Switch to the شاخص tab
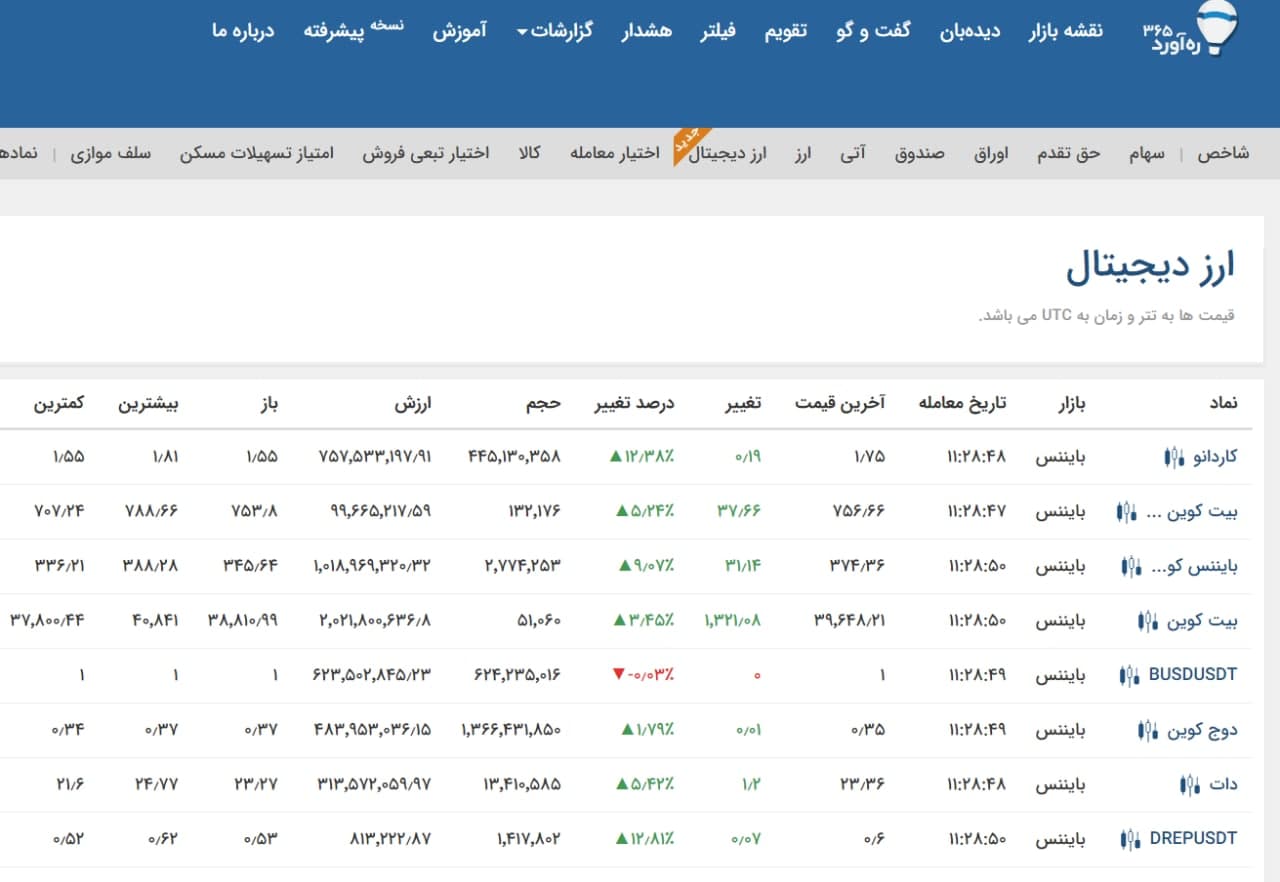Viewport: 1280px width, 882px height. 1223,154
